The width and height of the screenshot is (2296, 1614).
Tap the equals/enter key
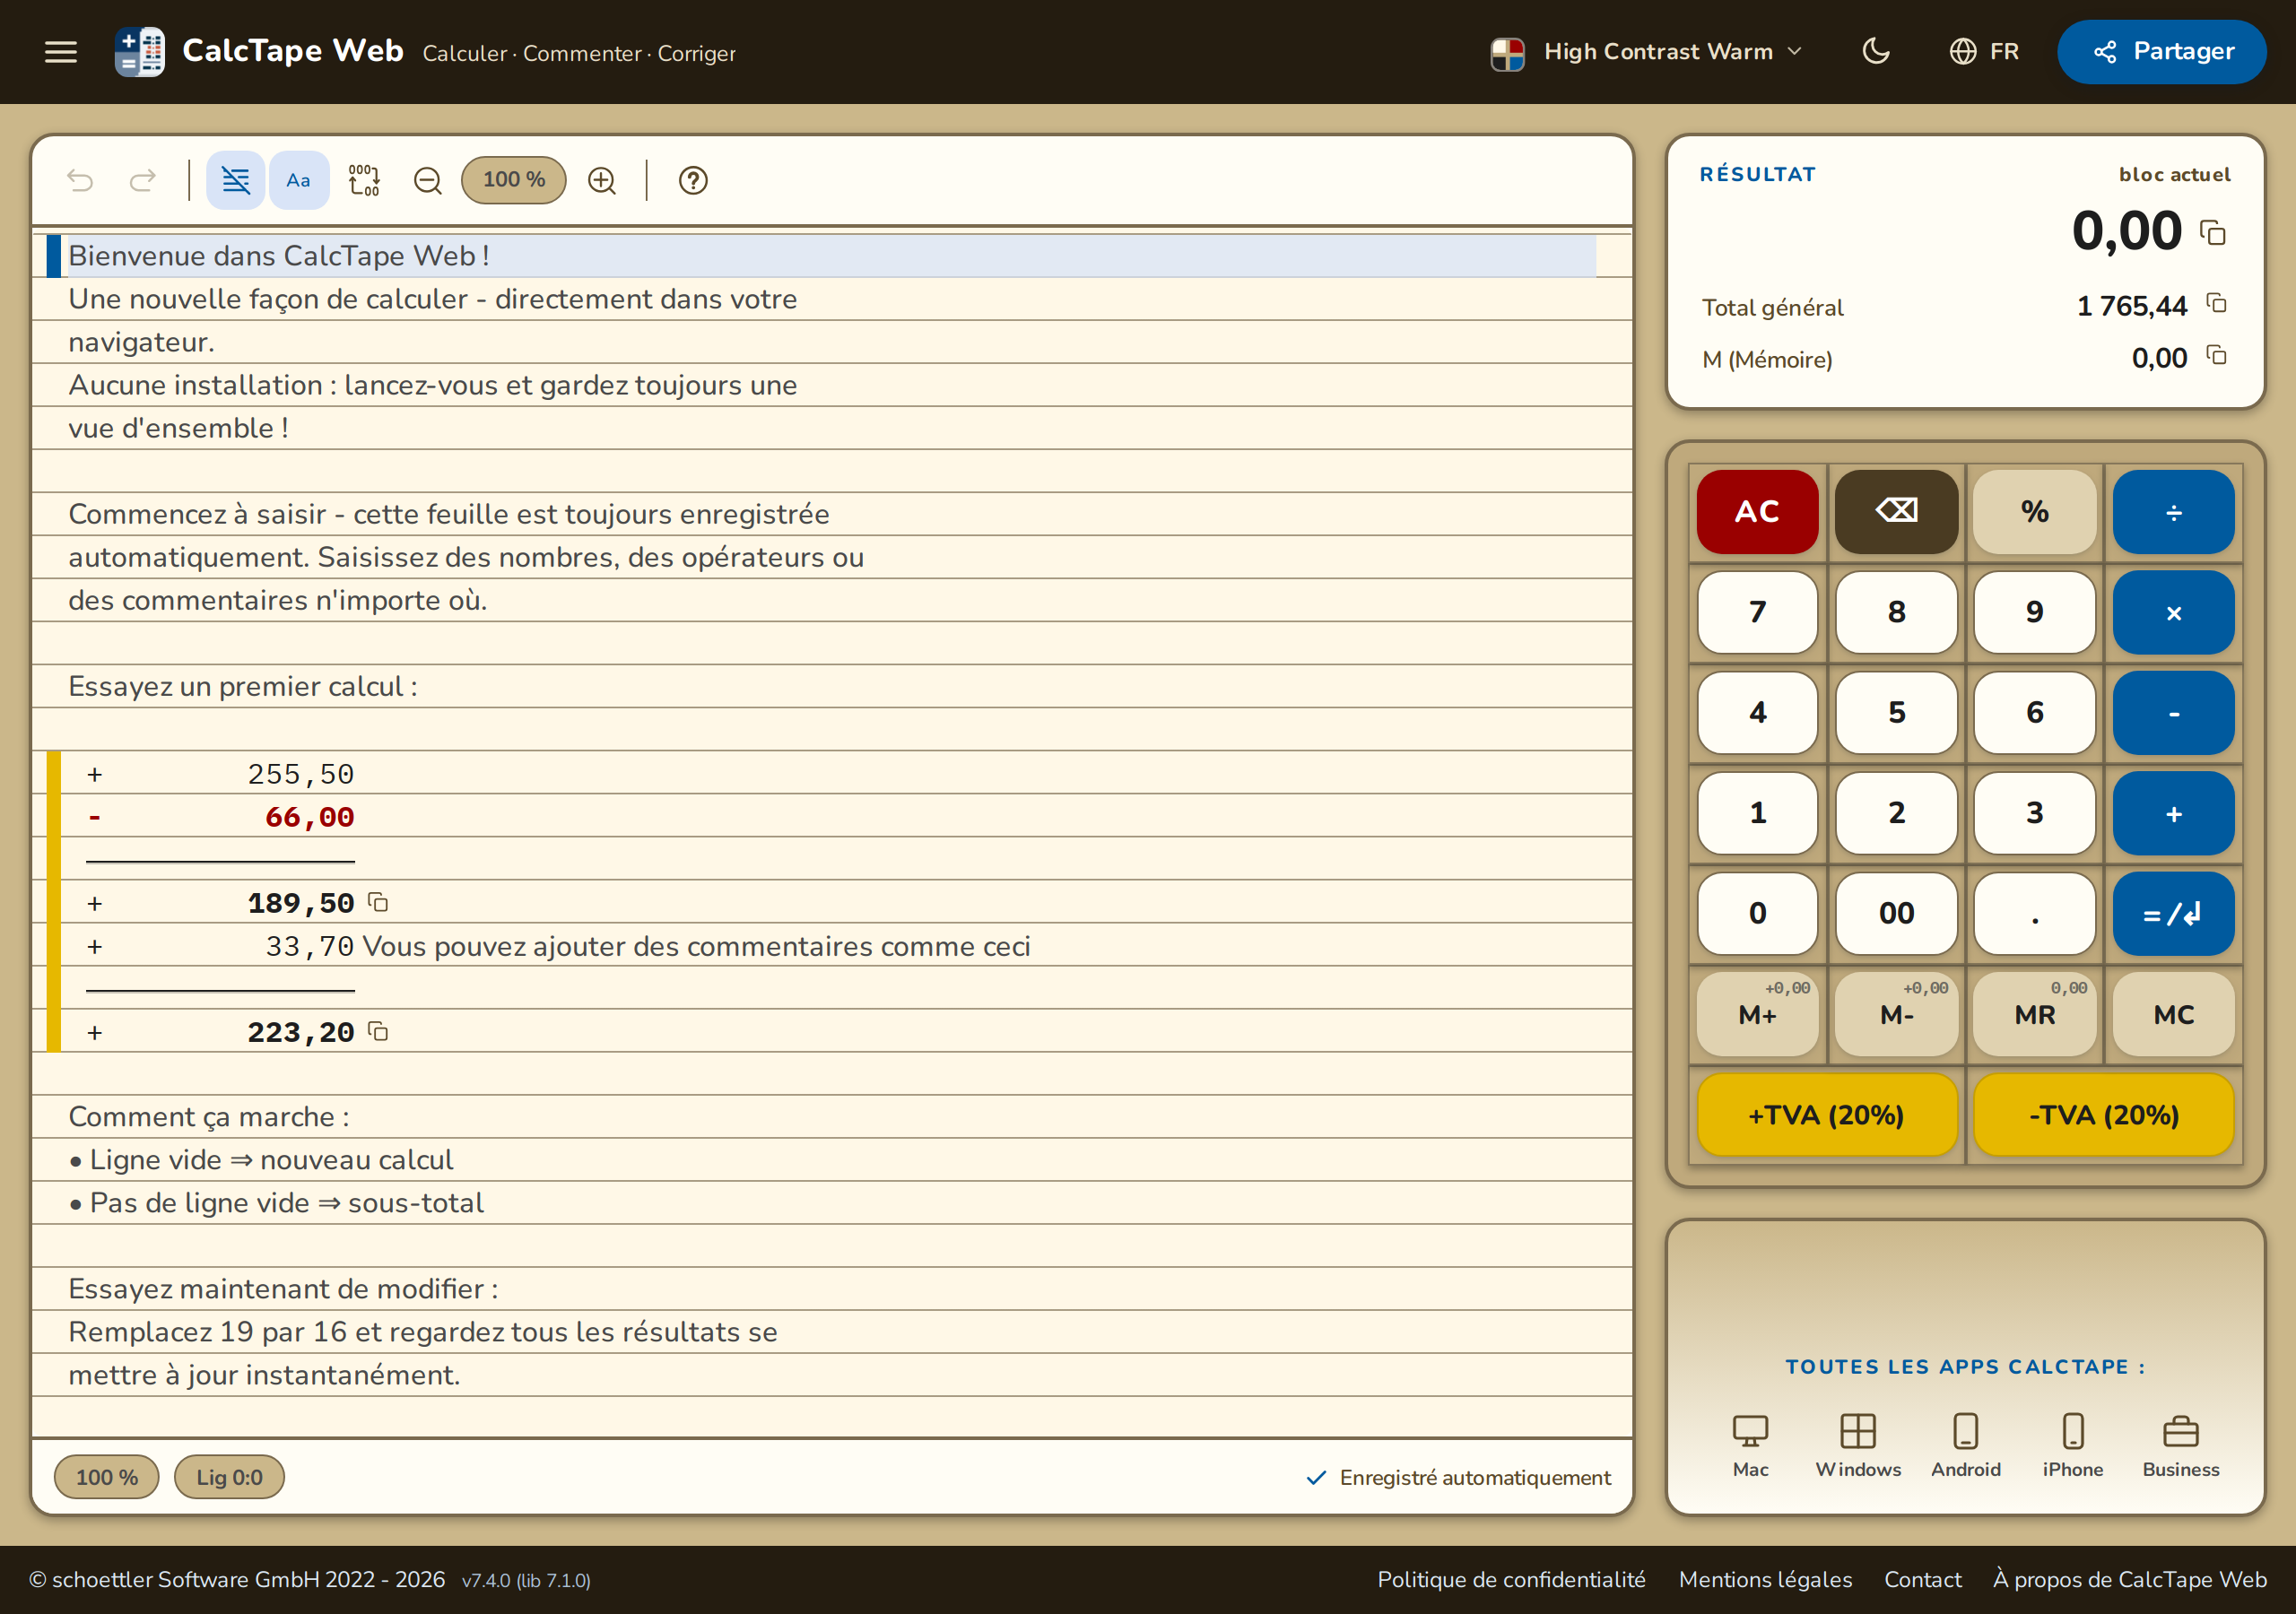point(2173,913)
